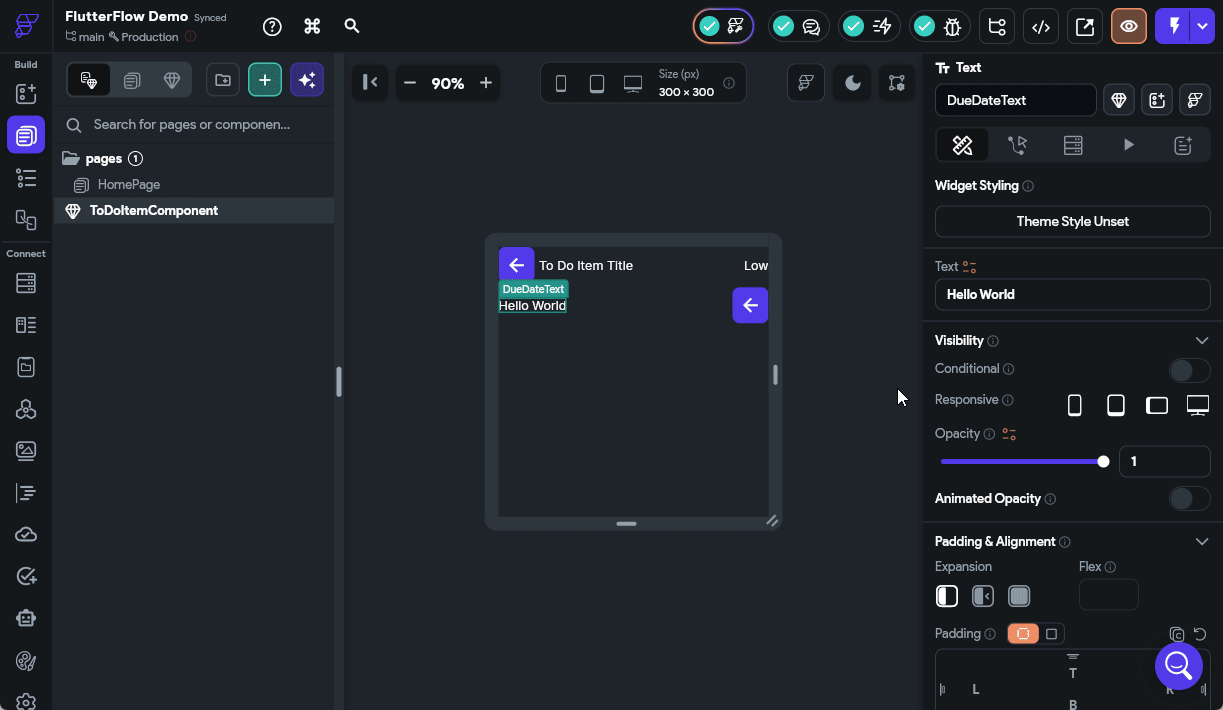Open the debug bug status indicator

(x=939, y=26)
